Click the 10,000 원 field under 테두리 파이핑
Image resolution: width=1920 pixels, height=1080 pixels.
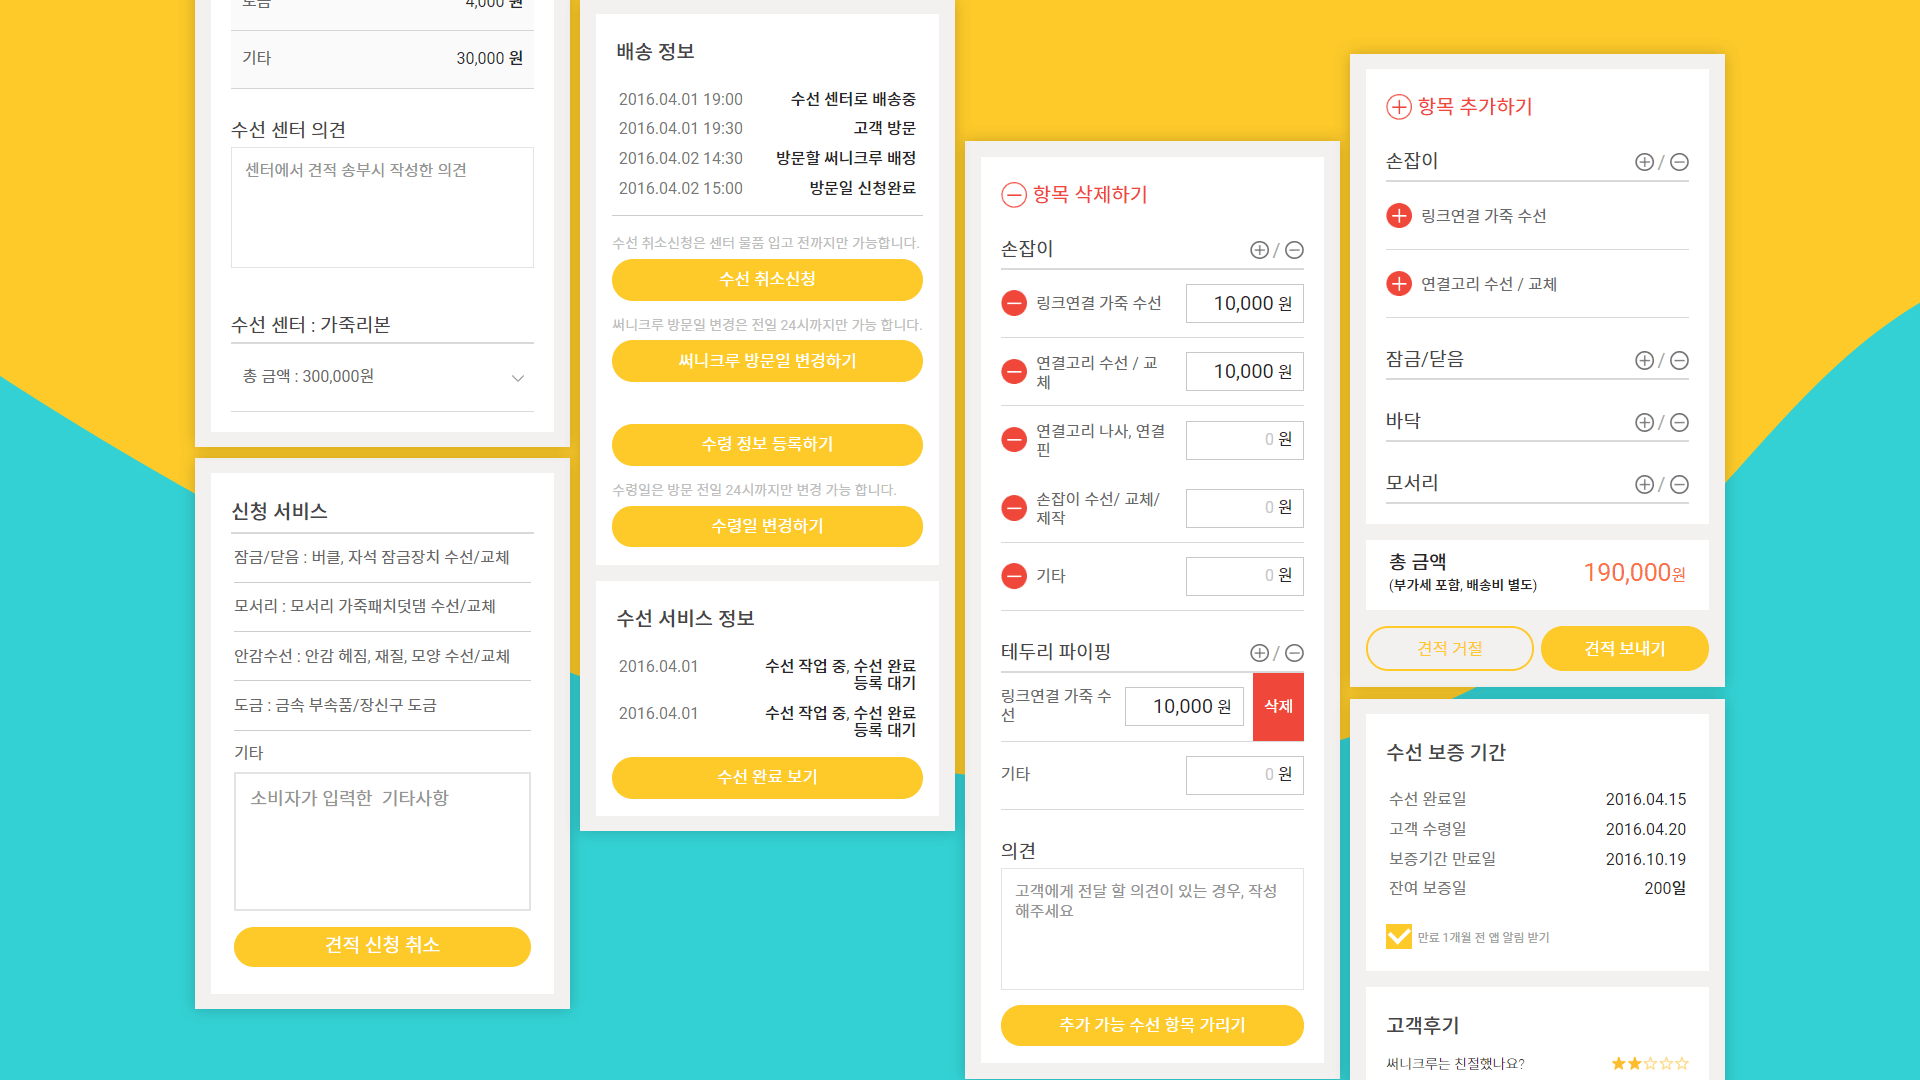(x=1184, y=706)
